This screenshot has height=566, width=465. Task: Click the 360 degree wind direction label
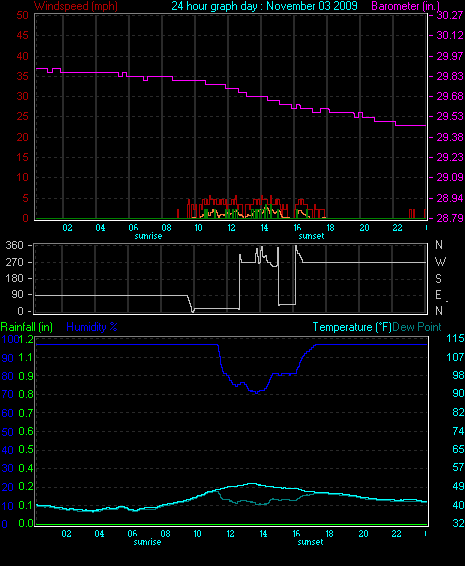coord(14,245)
